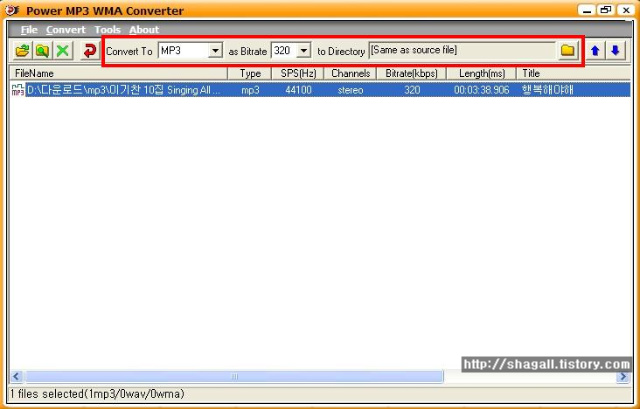This screenshot has width=640, height=409.
Task: Click the to Directory path field
Action: pos(462,51)
